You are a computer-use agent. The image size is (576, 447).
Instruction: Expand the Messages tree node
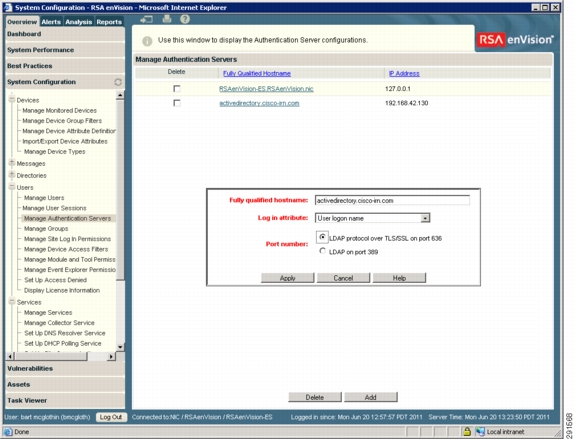[x=12, y=163]
